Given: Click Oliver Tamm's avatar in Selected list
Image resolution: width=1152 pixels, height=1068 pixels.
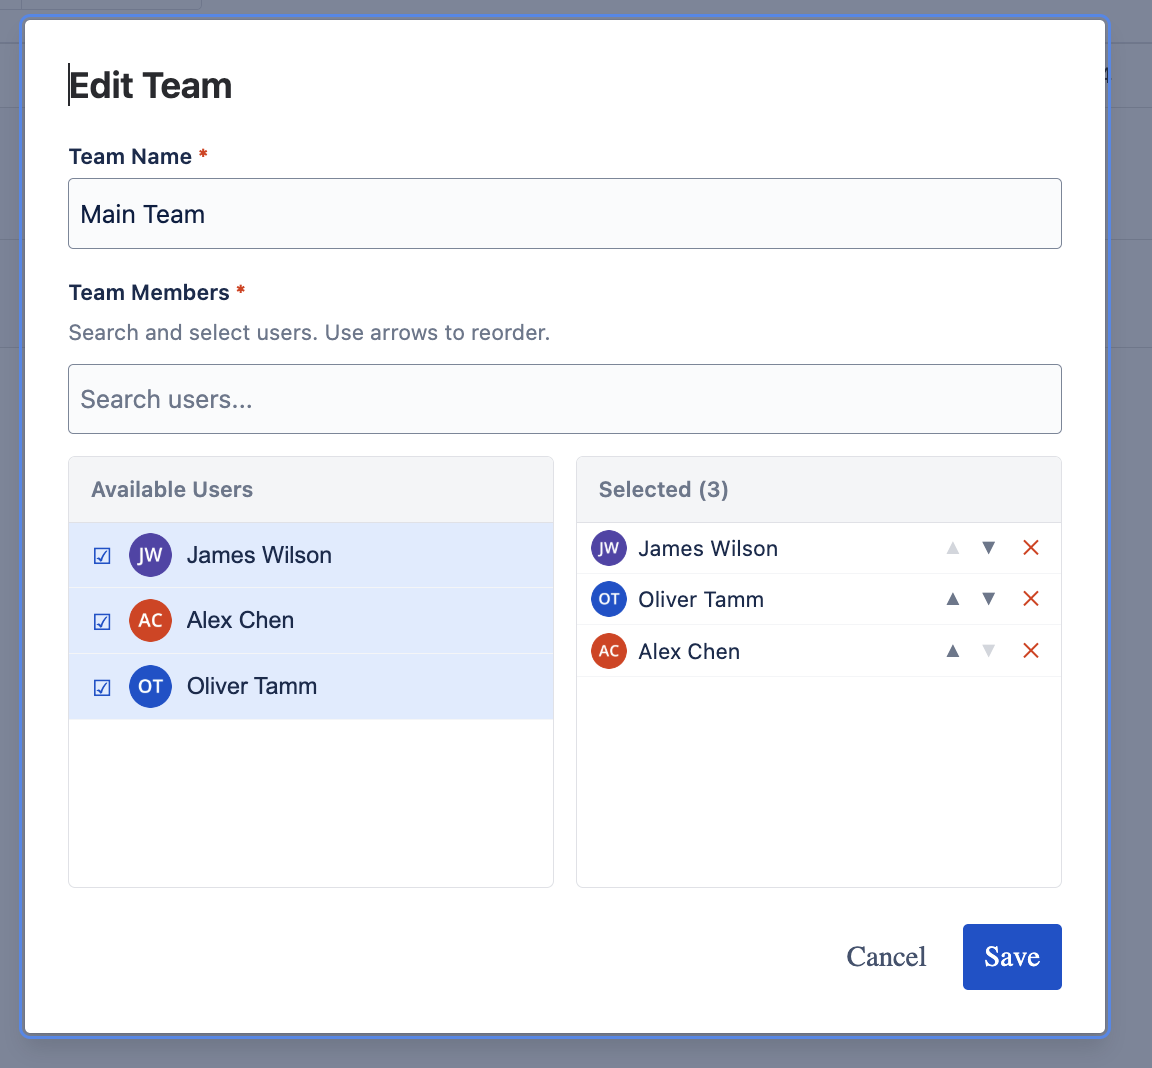Looking at the screenshot, I should (x=608, y=599).
